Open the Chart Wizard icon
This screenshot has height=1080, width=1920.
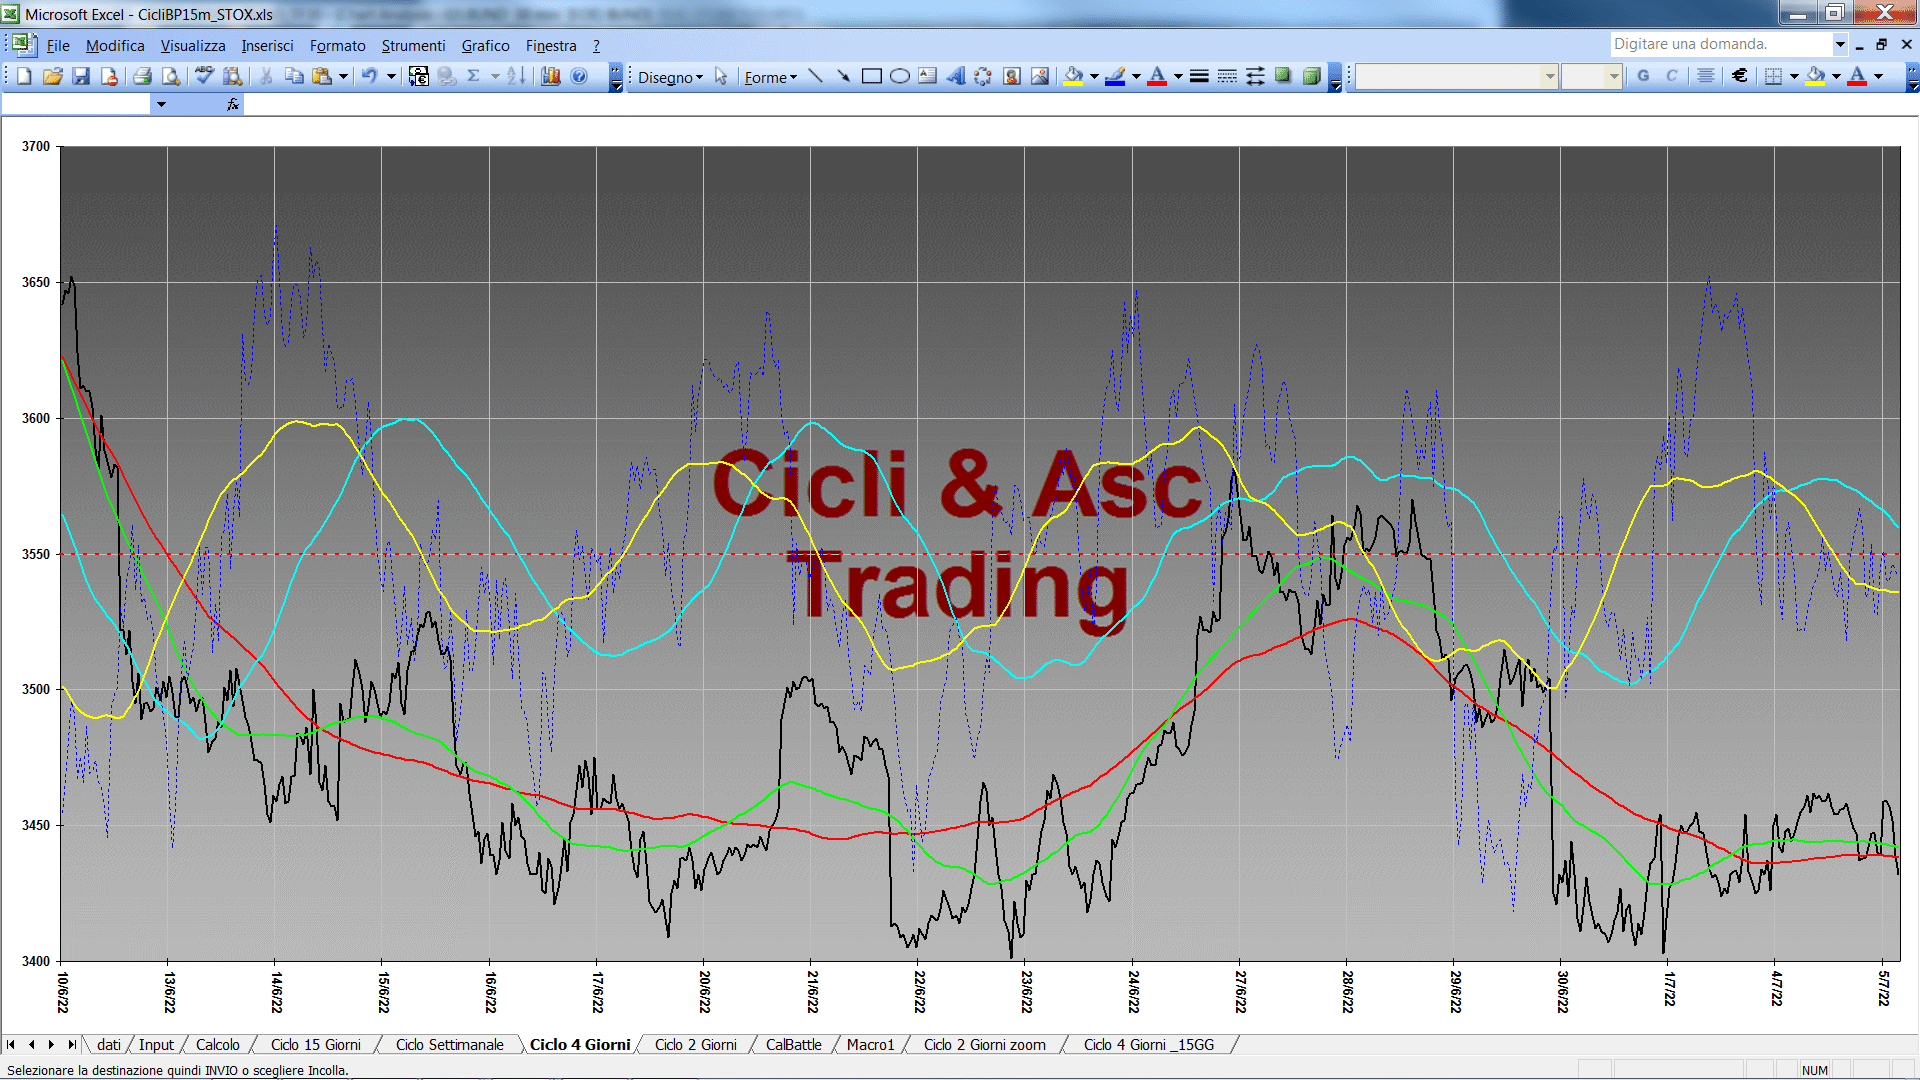click(551, 76)
